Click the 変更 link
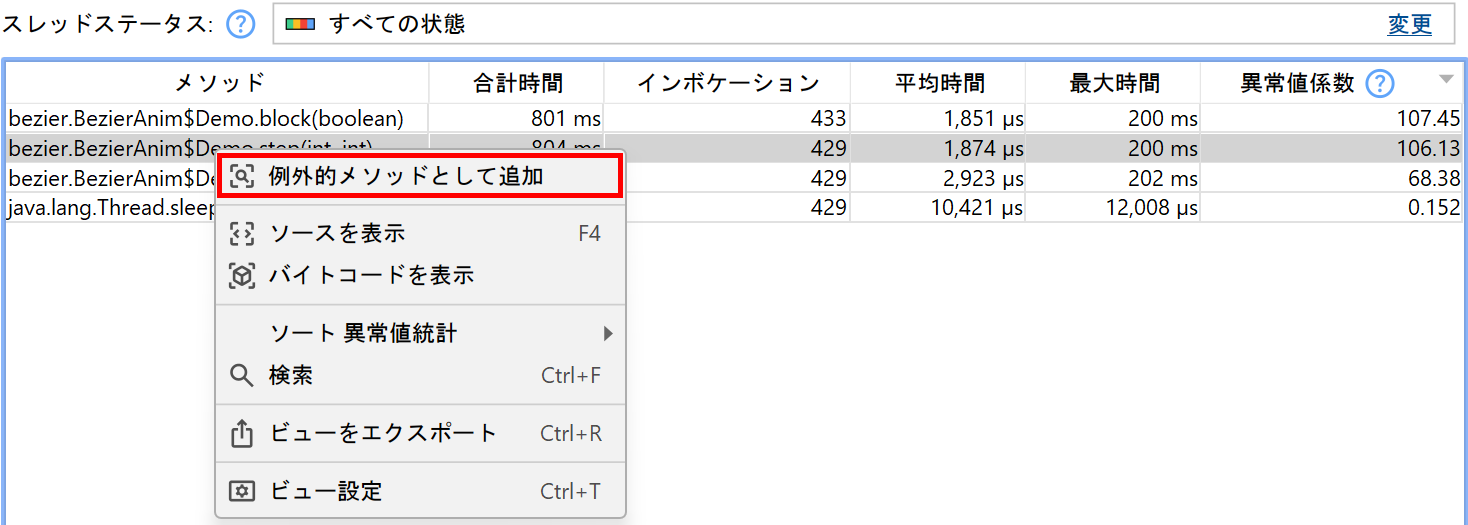Image resolution: width=1468 pixels, height=525 pixels. [1409, 24]
